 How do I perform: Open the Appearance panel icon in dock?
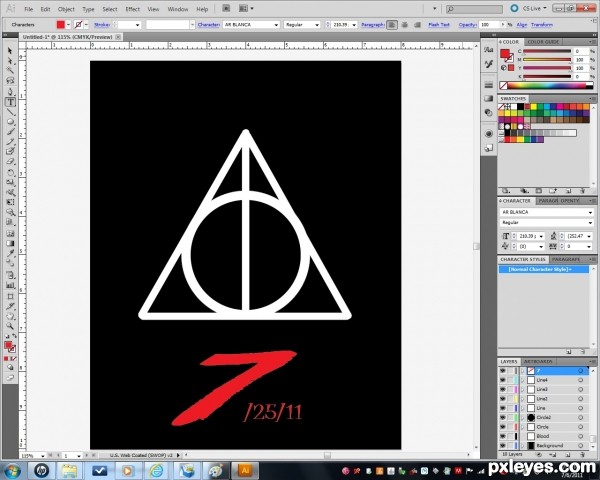[489, 134]
